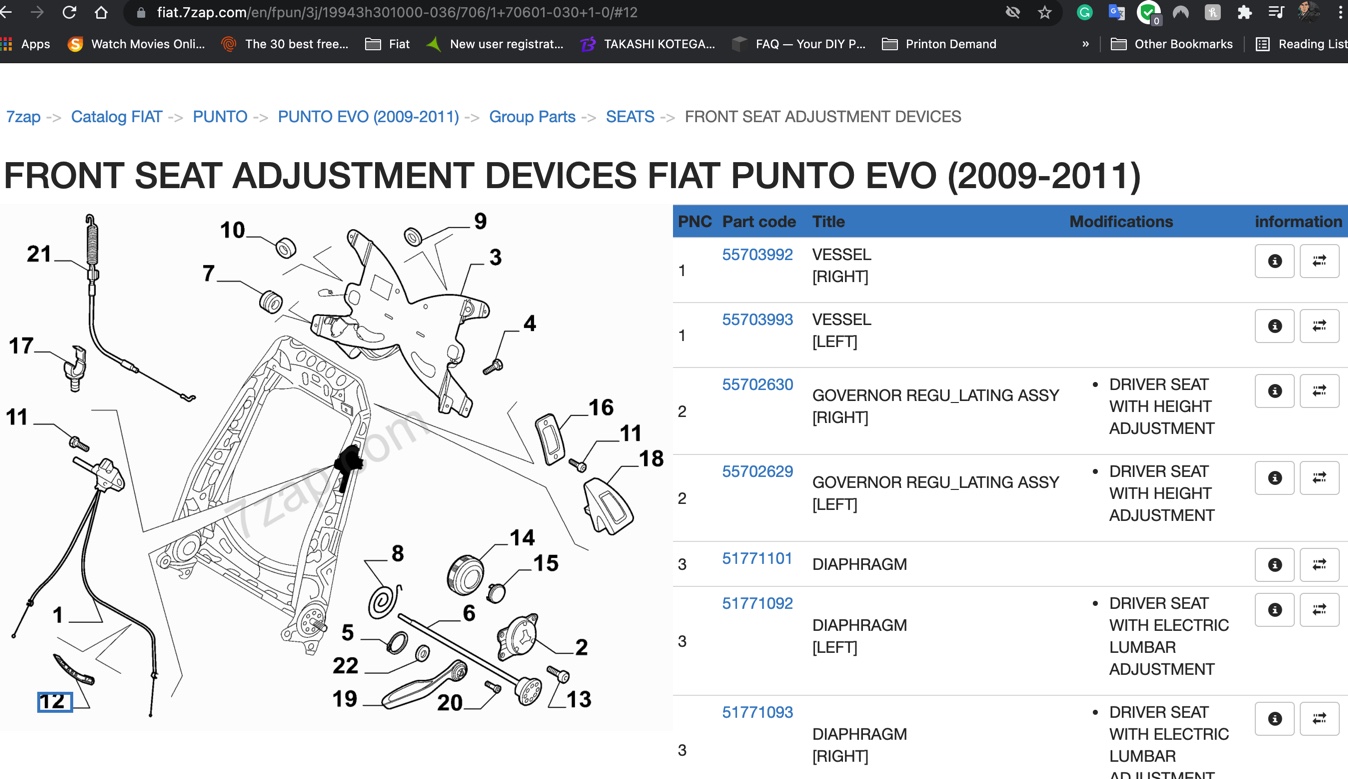Open info for part 55702629
The image size is (1348, 779).
[1274, 478]
